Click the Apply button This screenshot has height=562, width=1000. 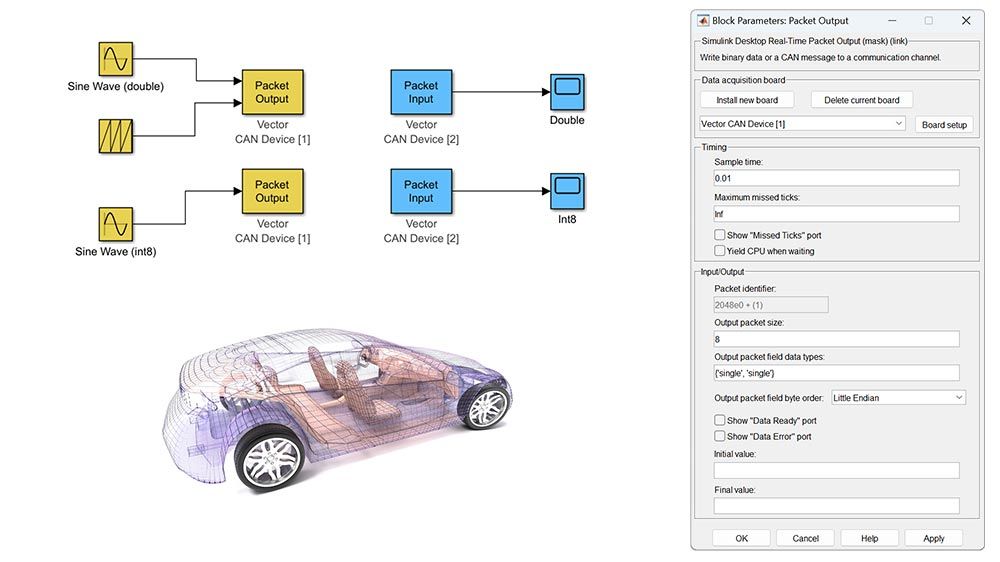pyautogui.click(x=933, y=538)
